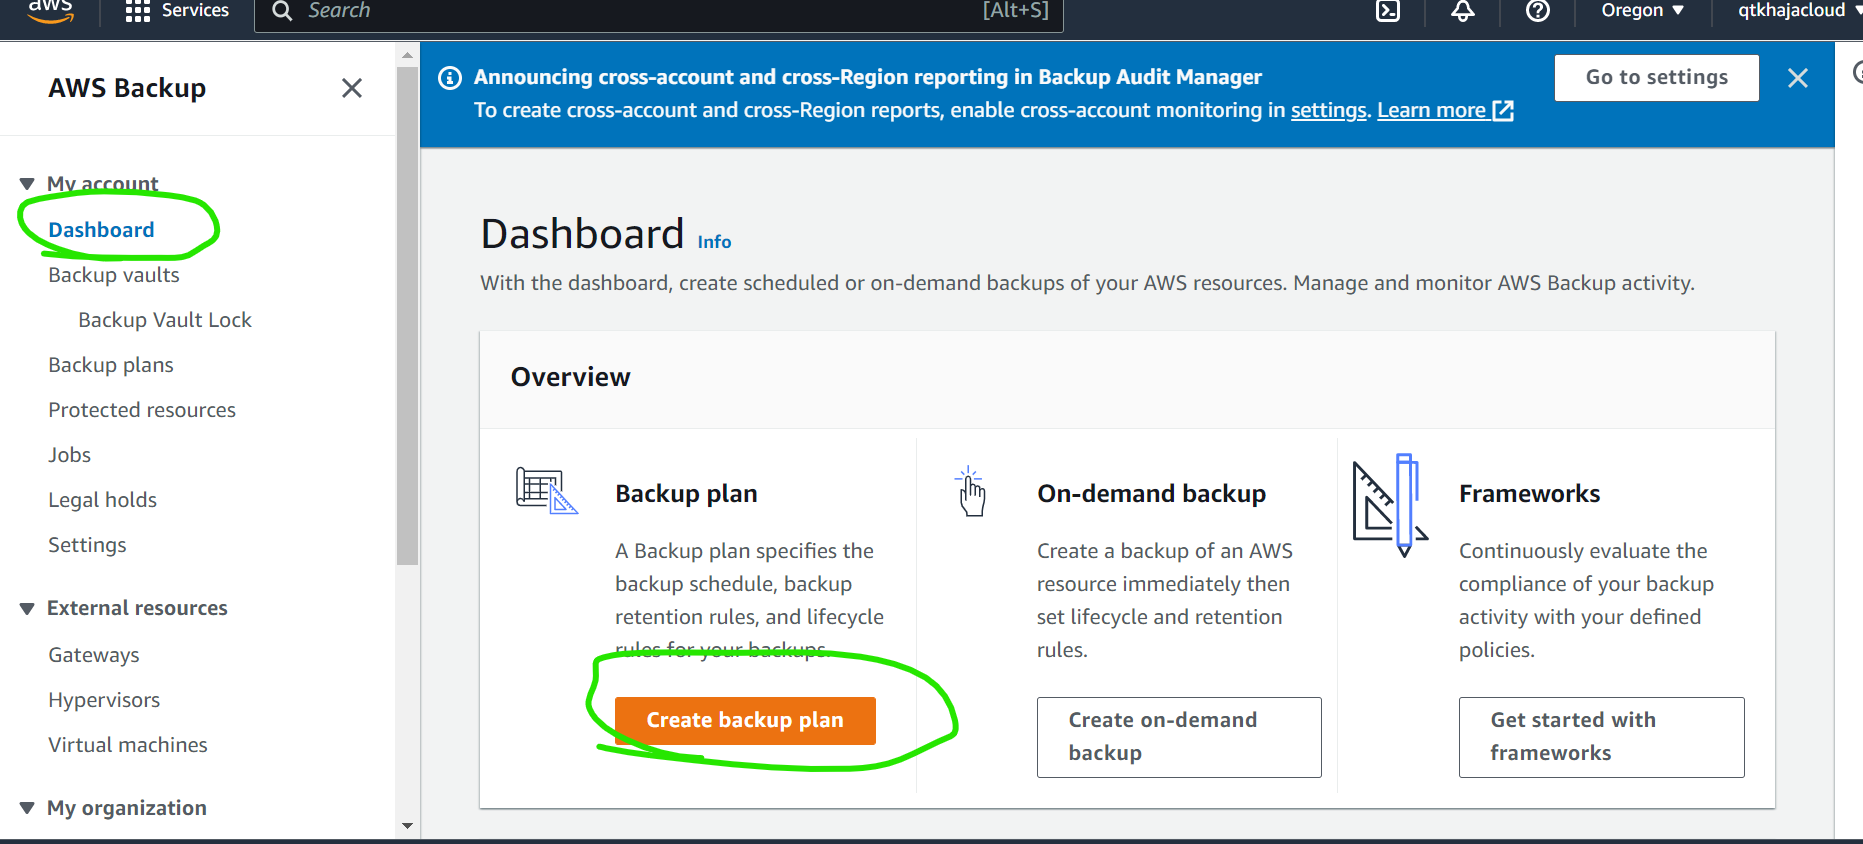Click the Services label in top bar
This screenshot has height=844, width=1863.
[x=195, y=10]
